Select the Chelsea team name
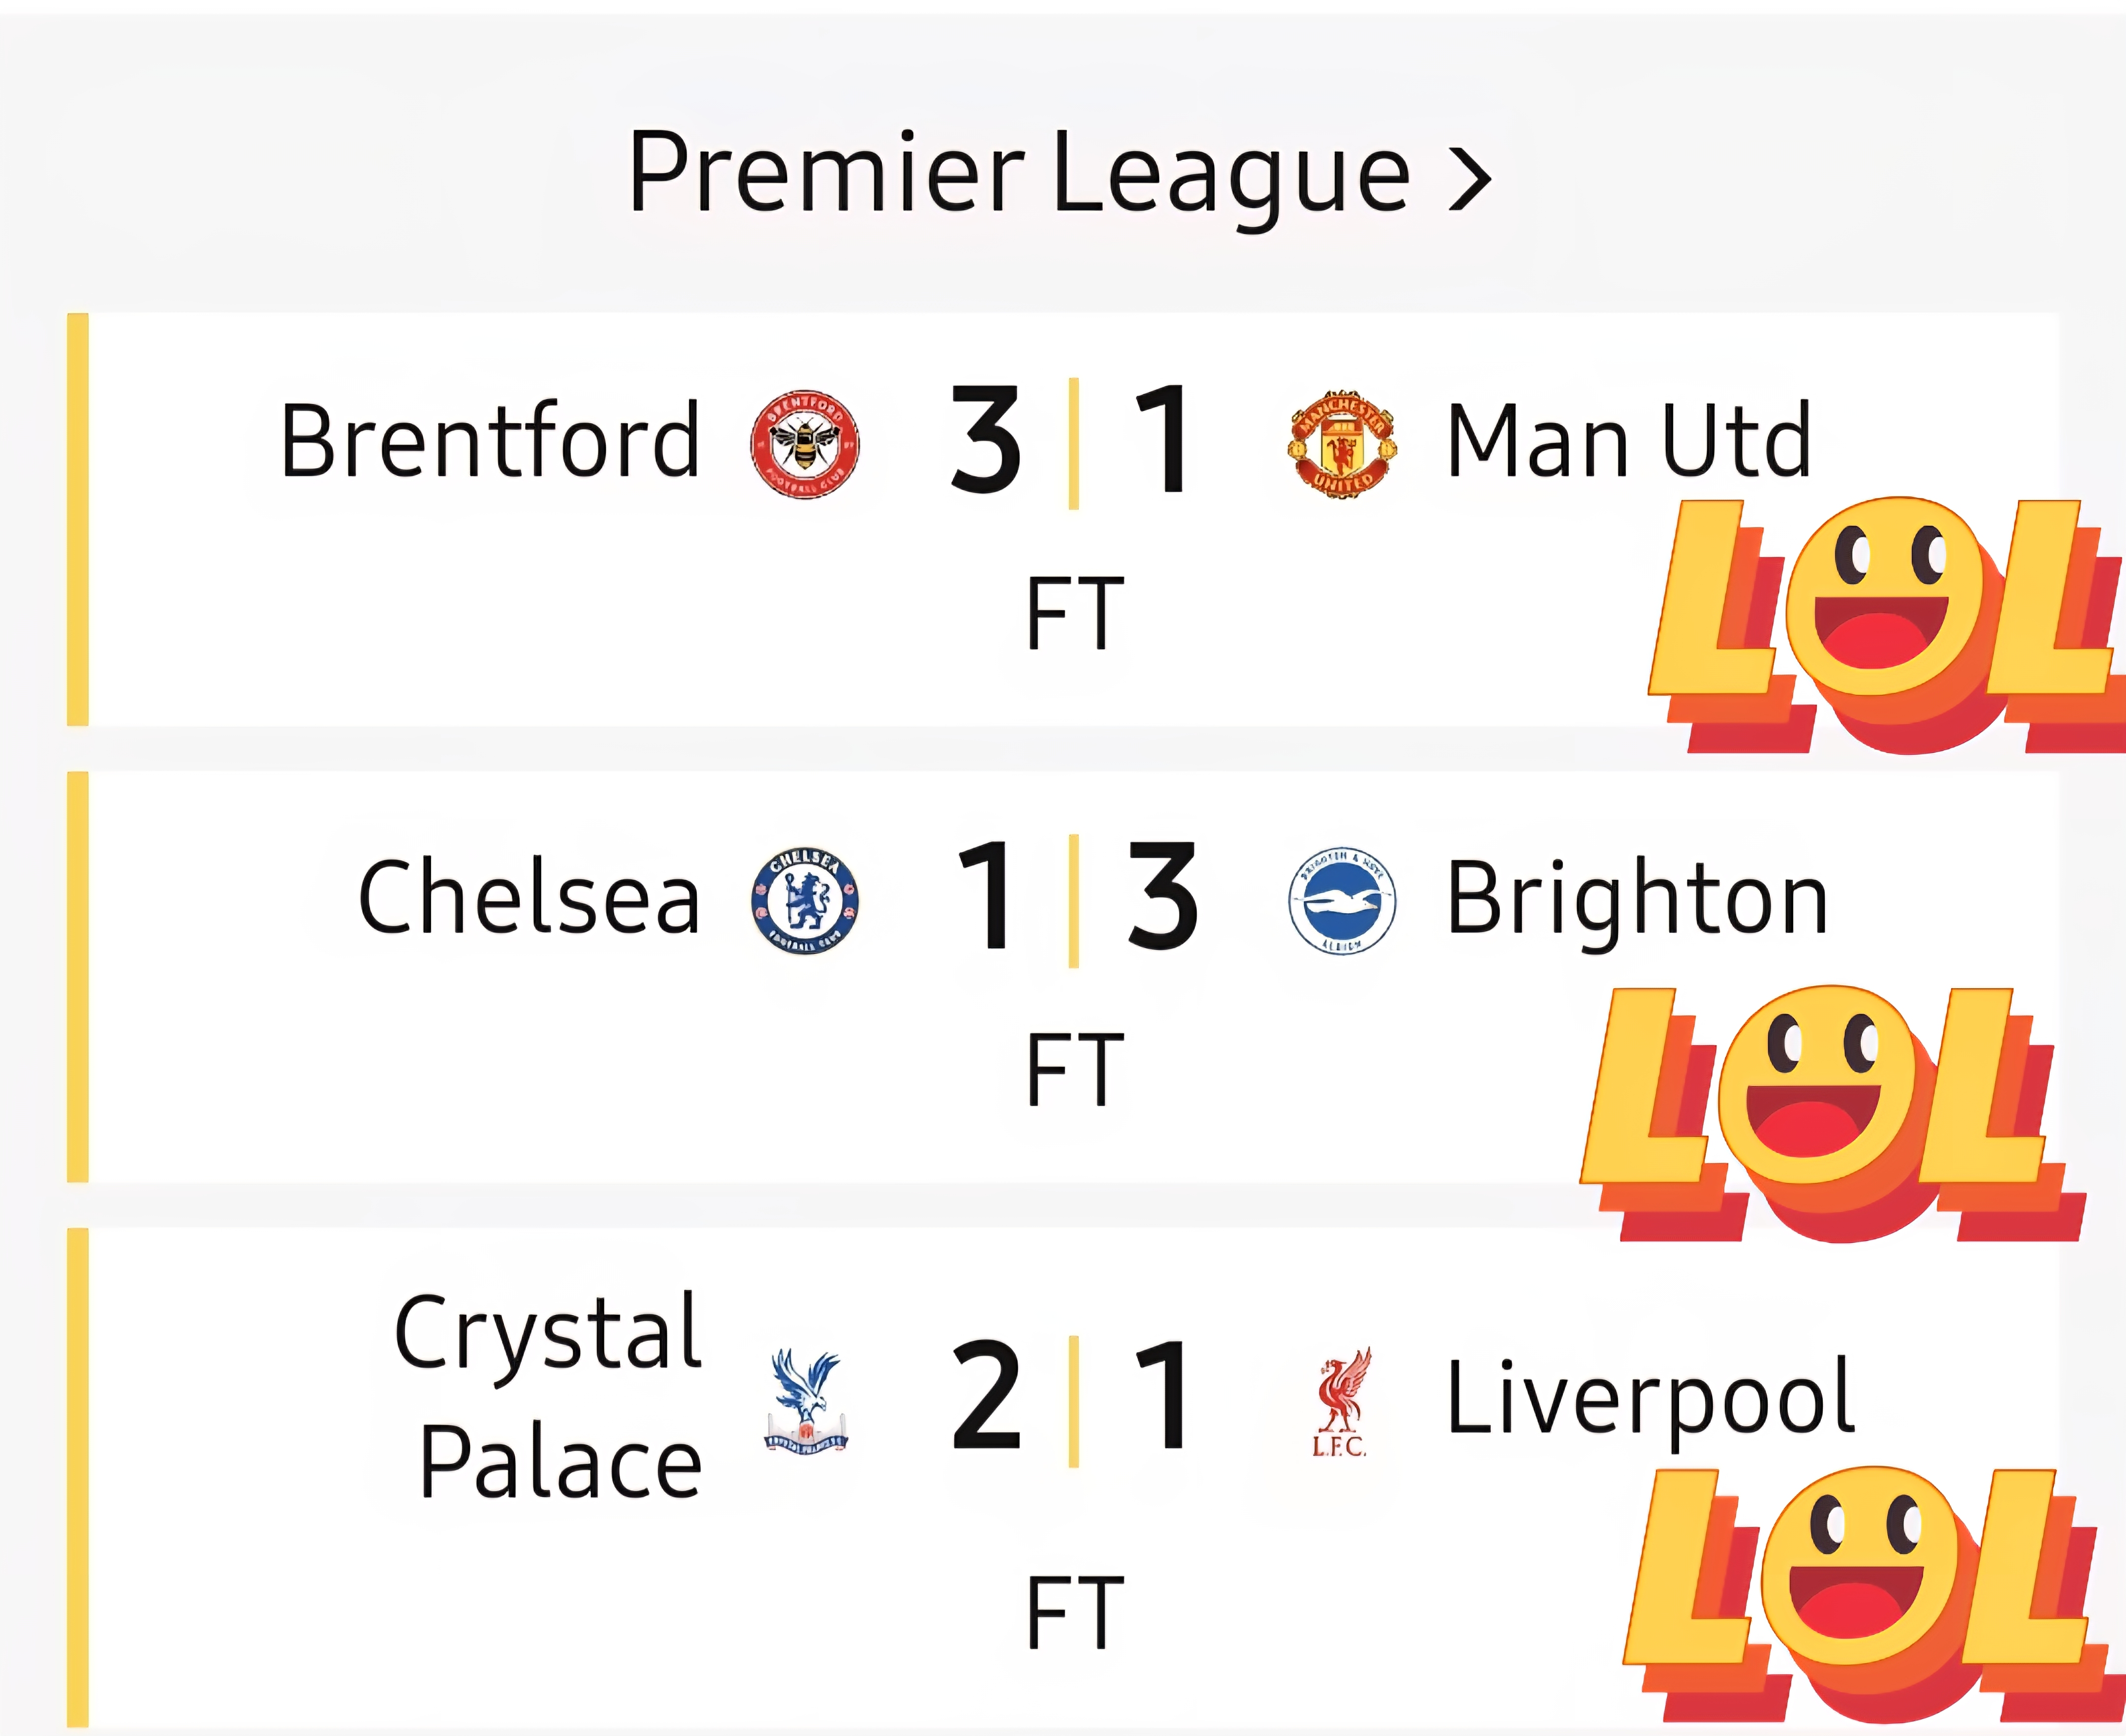The width and height of the screenshot is (2126, 1736). pos(529,898)
